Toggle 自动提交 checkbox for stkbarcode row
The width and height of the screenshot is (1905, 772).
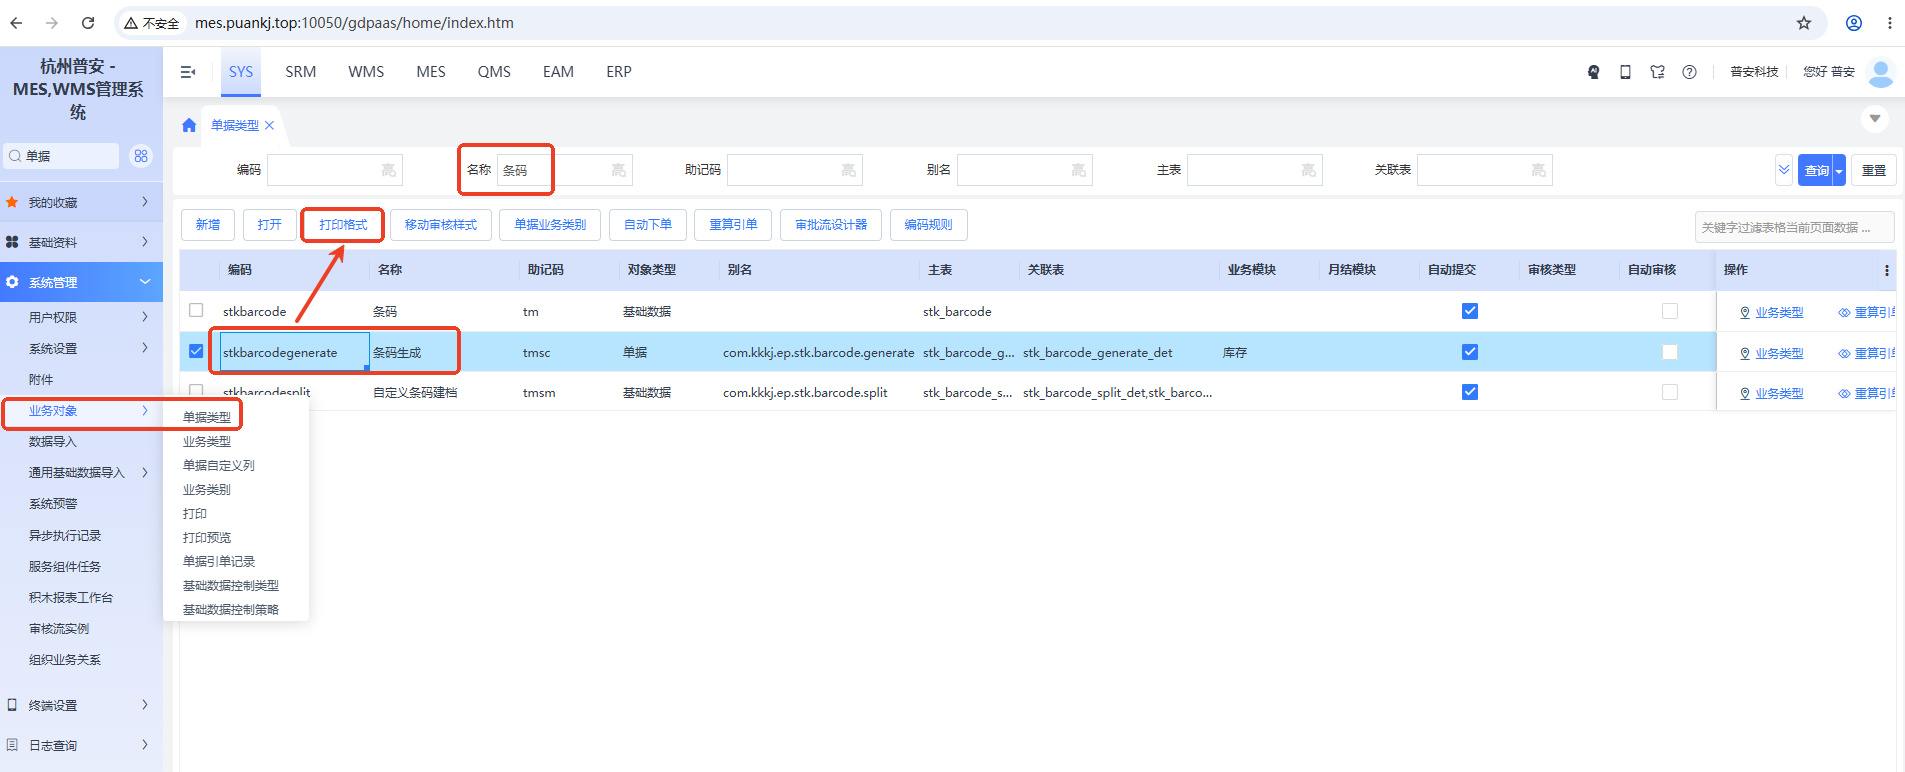1470,311
